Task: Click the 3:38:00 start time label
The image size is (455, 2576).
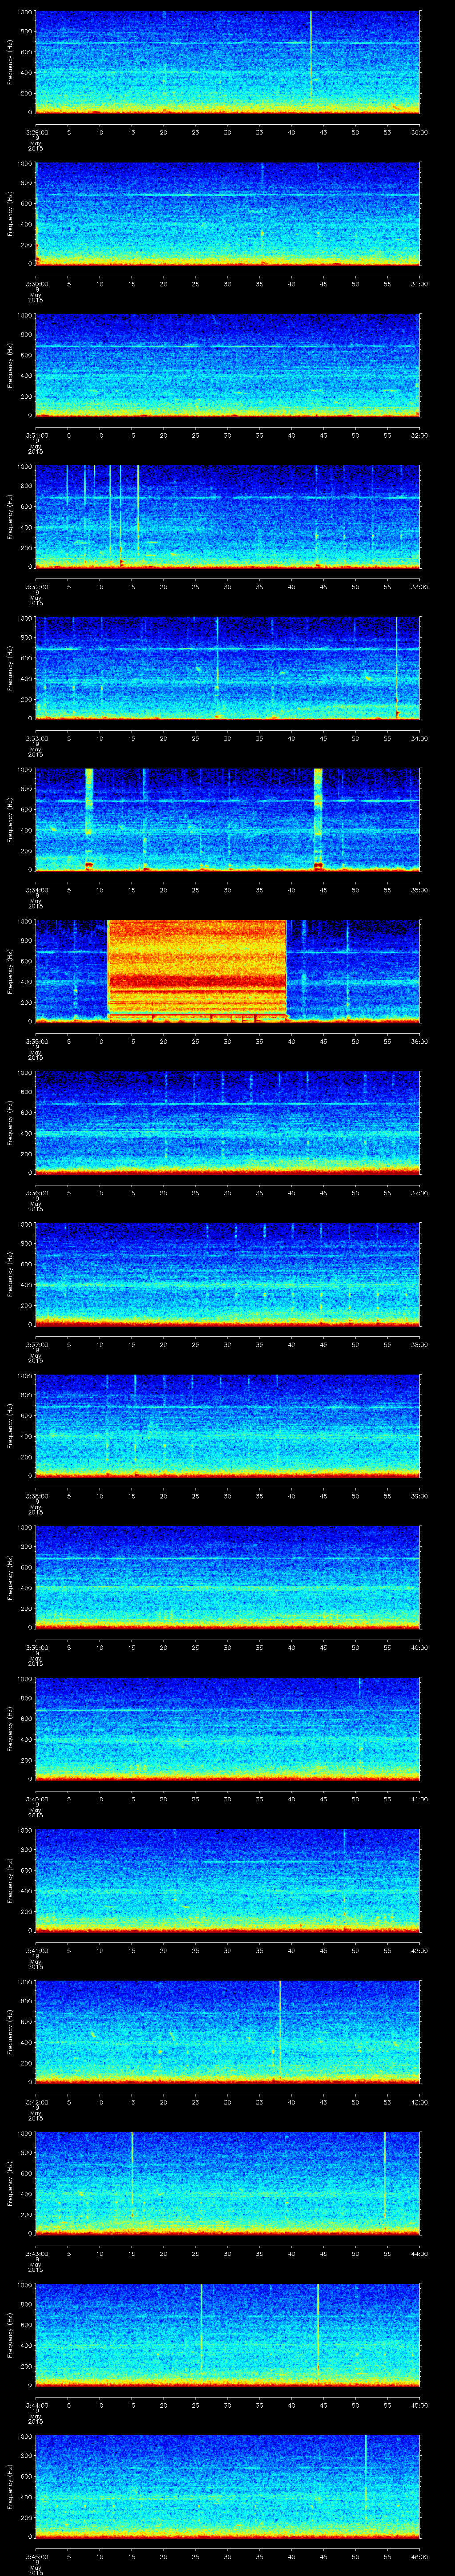Action: [x=35, y=1496]
